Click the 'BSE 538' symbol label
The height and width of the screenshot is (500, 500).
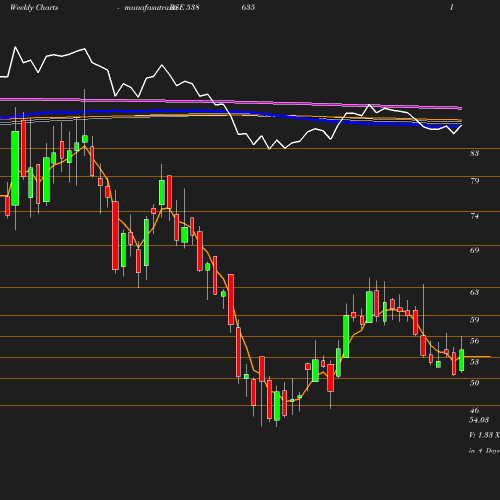click(185, 7)
